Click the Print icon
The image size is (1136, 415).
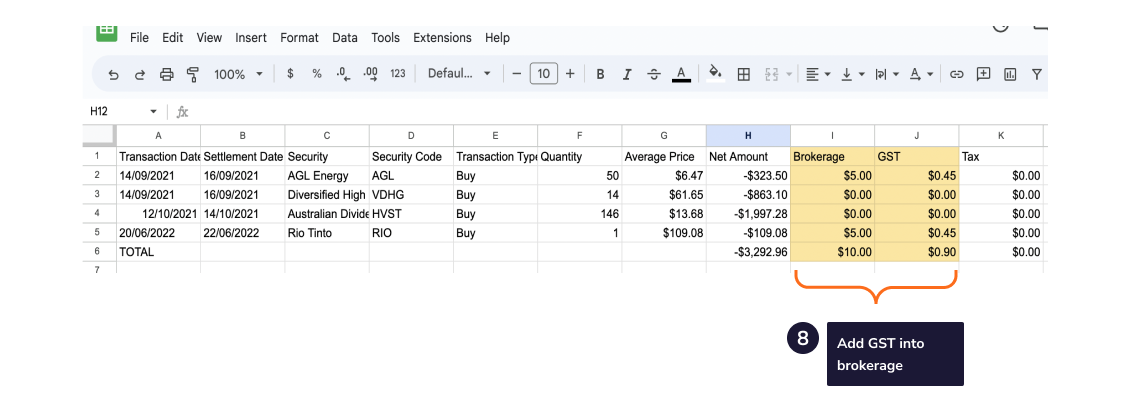(x=167, y=74)
